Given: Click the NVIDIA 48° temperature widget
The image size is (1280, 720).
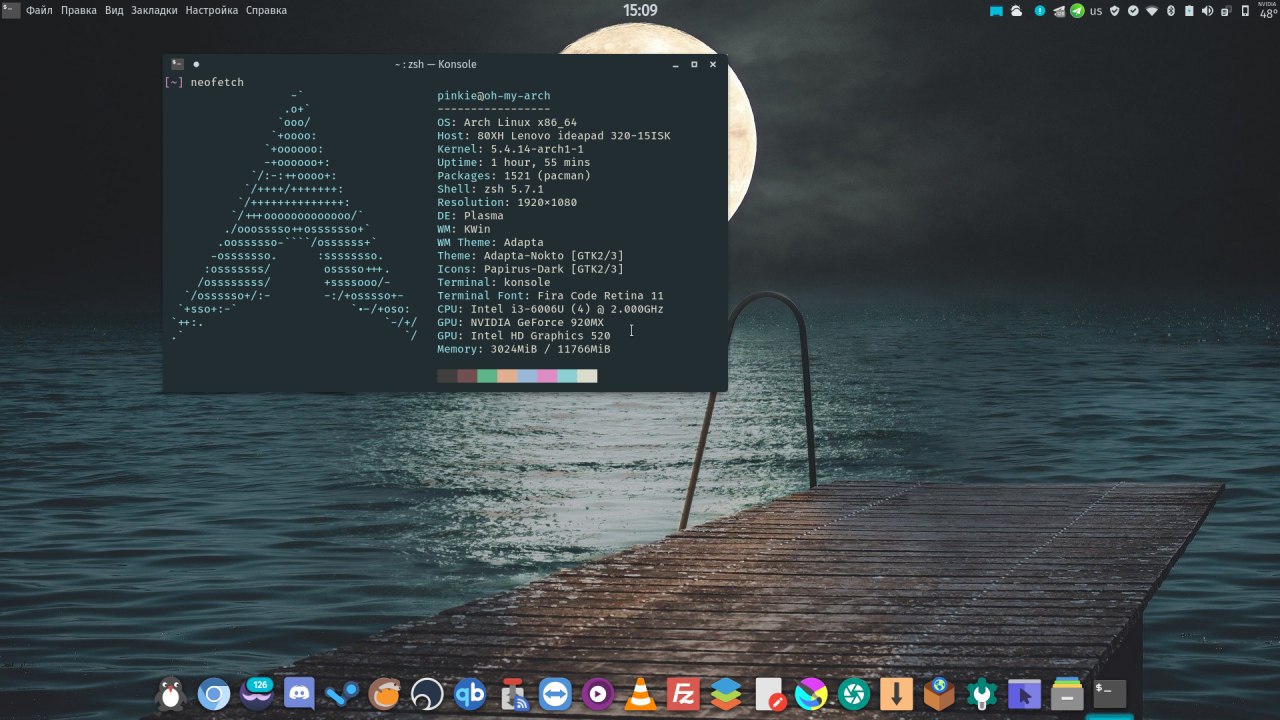Looking at the screenshot, I should [x=1268, y=11].
